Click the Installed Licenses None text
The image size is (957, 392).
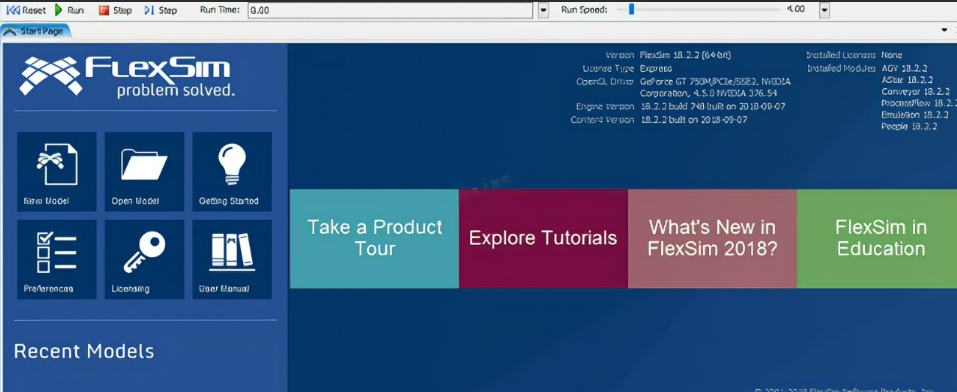892,55
